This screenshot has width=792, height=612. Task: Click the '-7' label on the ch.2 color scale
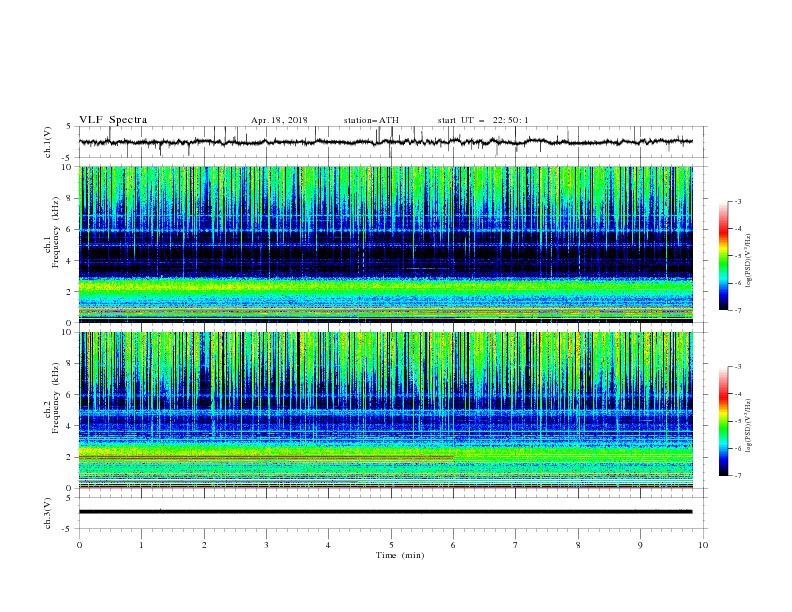[x=738, y=475]
